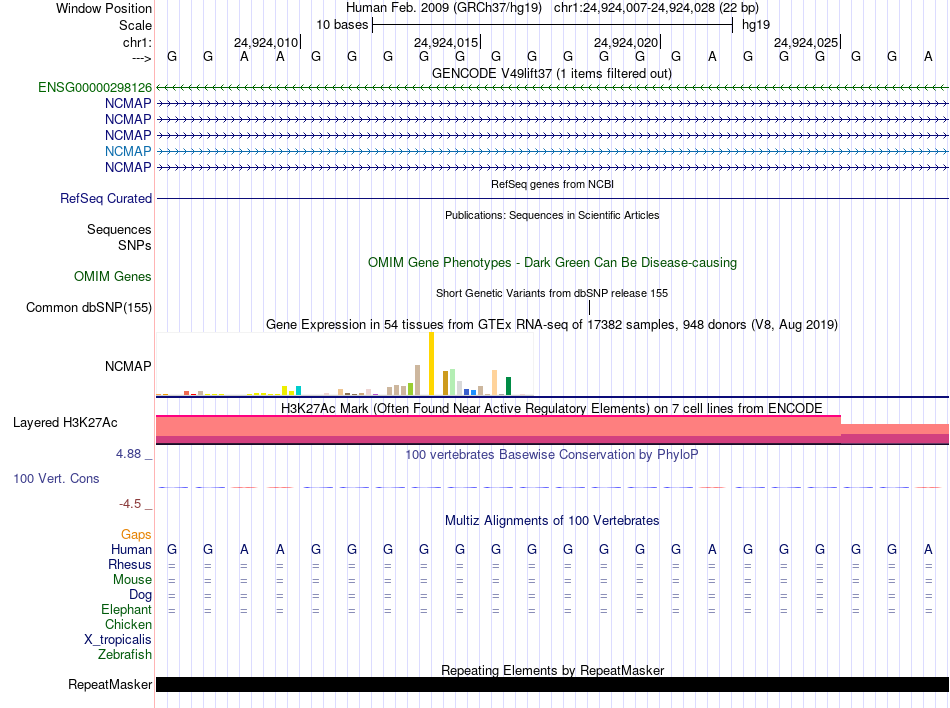Click the ENSG00000298126 gene label
The image size is (950, 708).
coord(95,88)
